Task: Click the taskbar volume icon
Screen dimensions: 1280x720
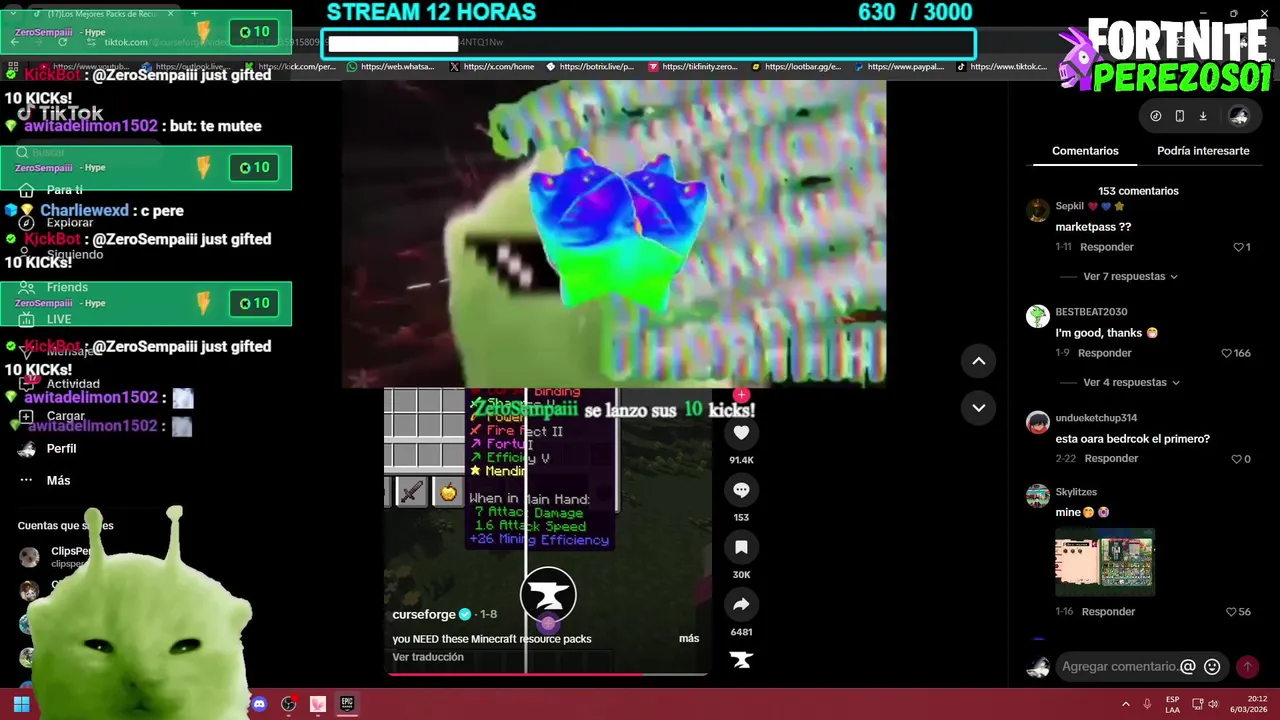Action: pos(1213,704)
